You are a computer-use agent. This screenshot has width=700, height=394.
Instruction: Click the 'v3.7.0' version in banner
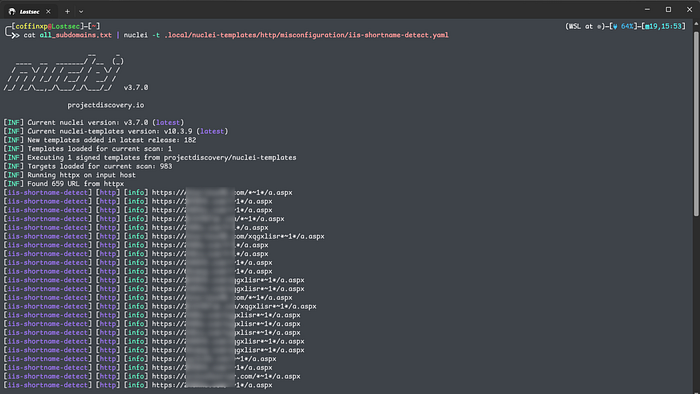coord(136,88)
